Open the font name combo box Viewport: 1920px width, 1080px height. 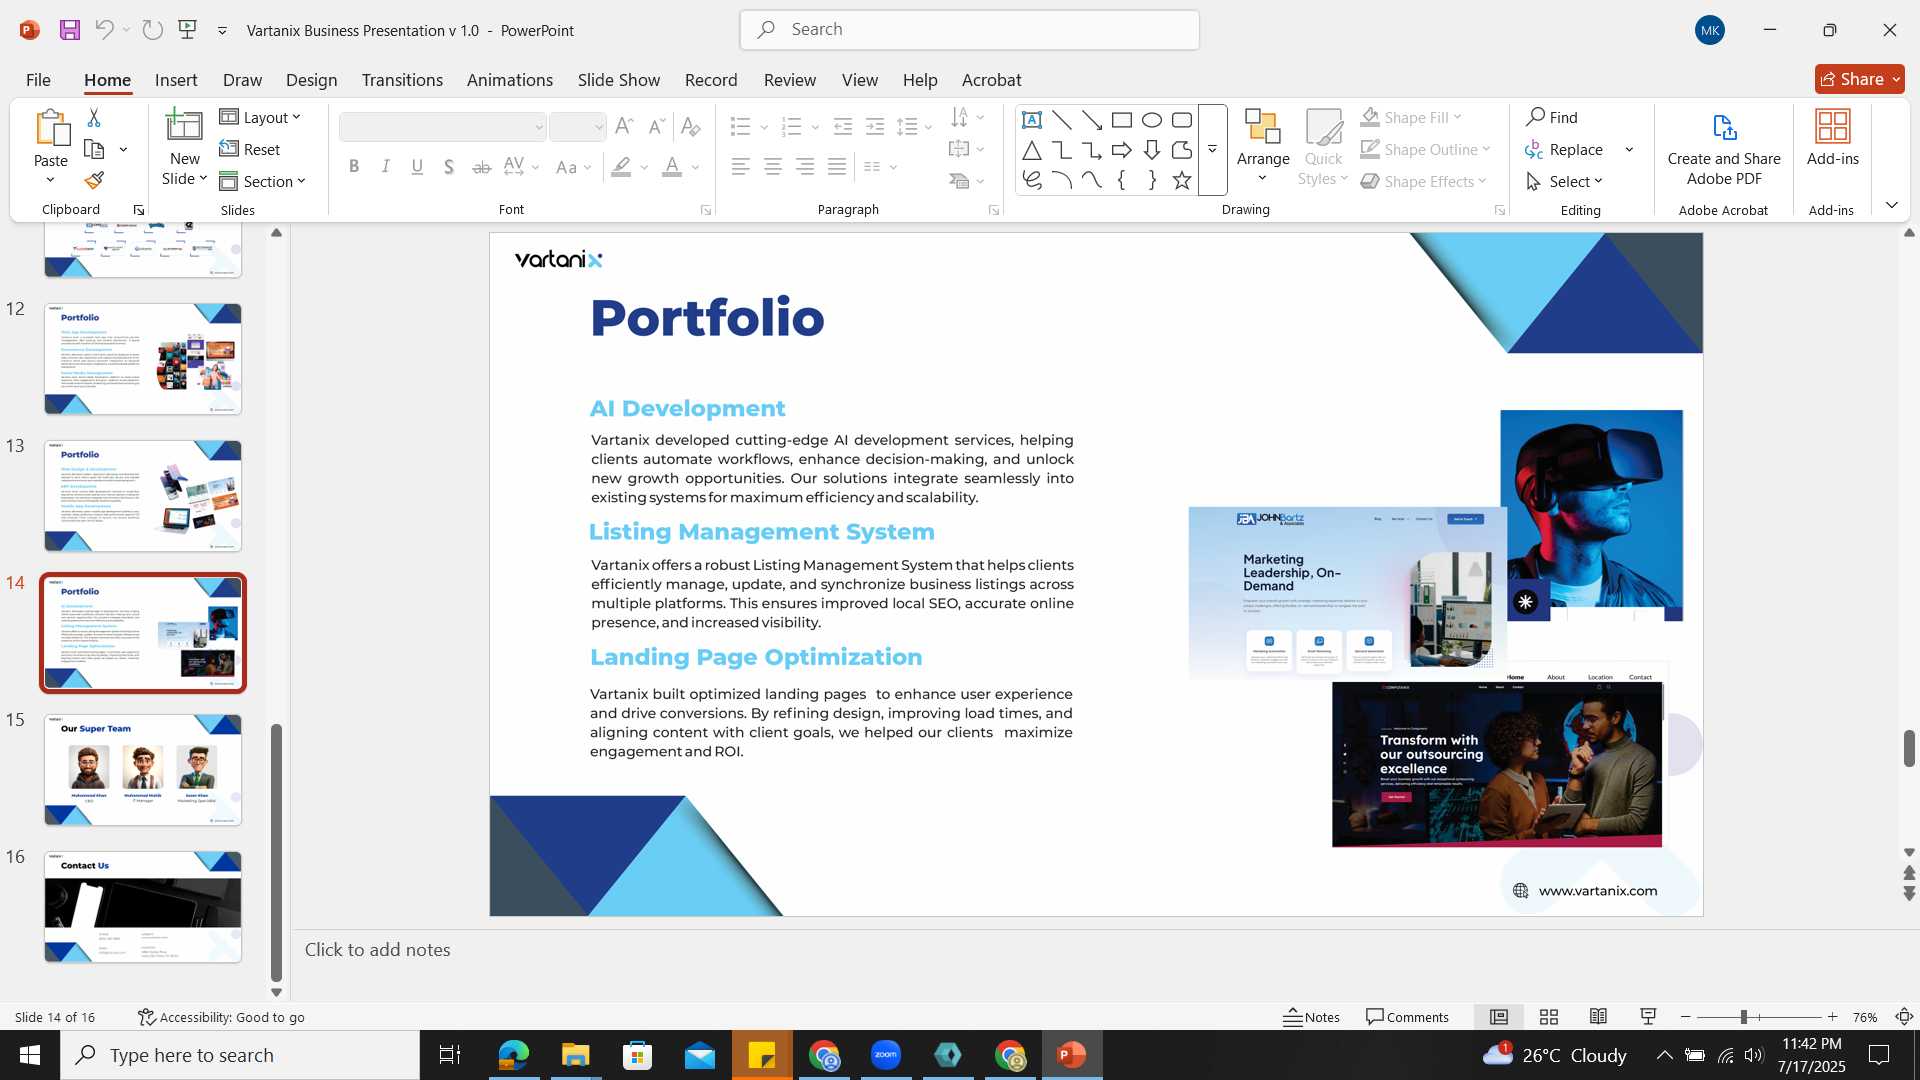click(x=443, y=127)
